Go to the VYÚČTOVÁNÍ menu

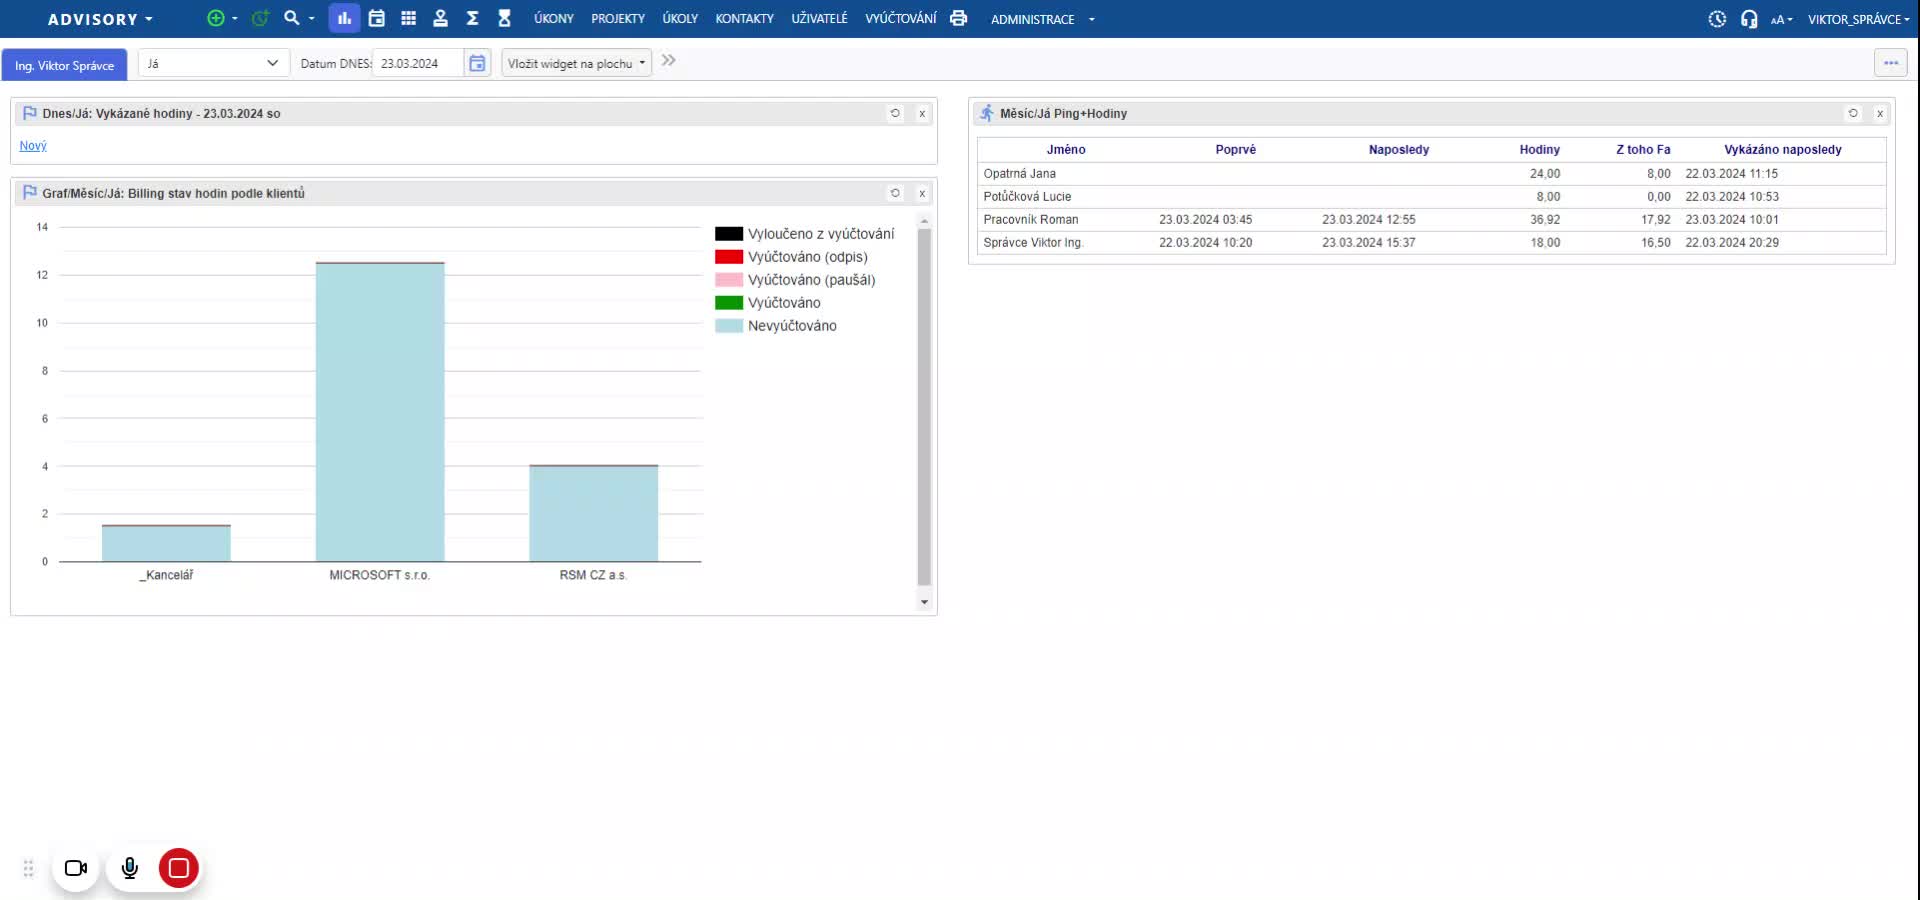click(900, 19)
